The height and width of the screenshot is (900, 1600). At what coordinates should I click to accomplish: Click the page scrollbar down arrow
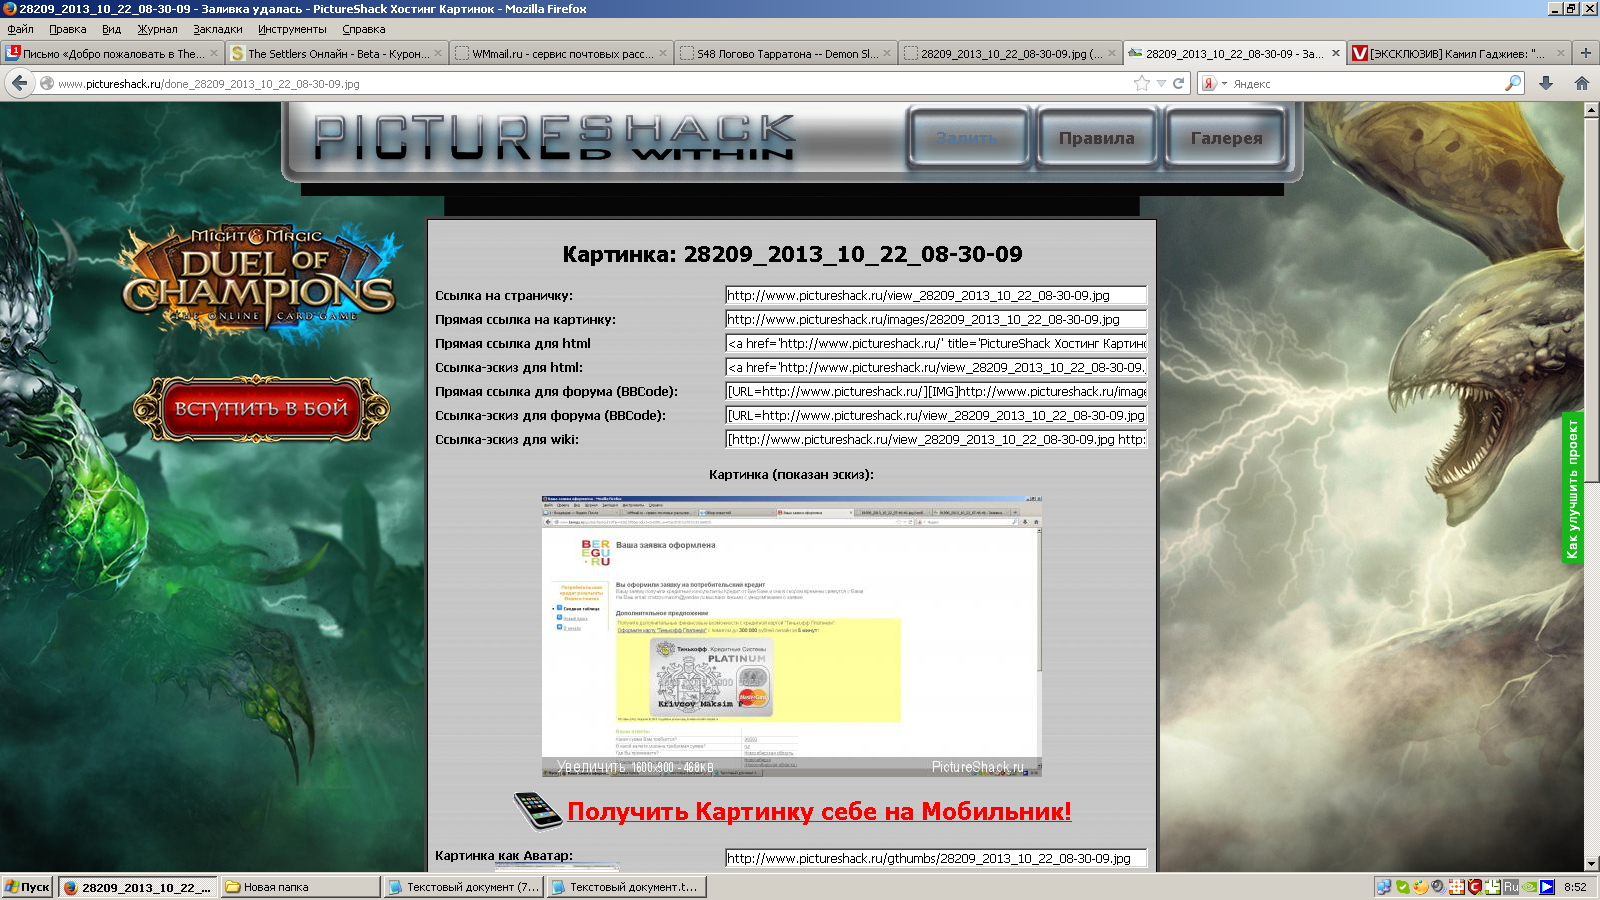tap(1591, 863)
